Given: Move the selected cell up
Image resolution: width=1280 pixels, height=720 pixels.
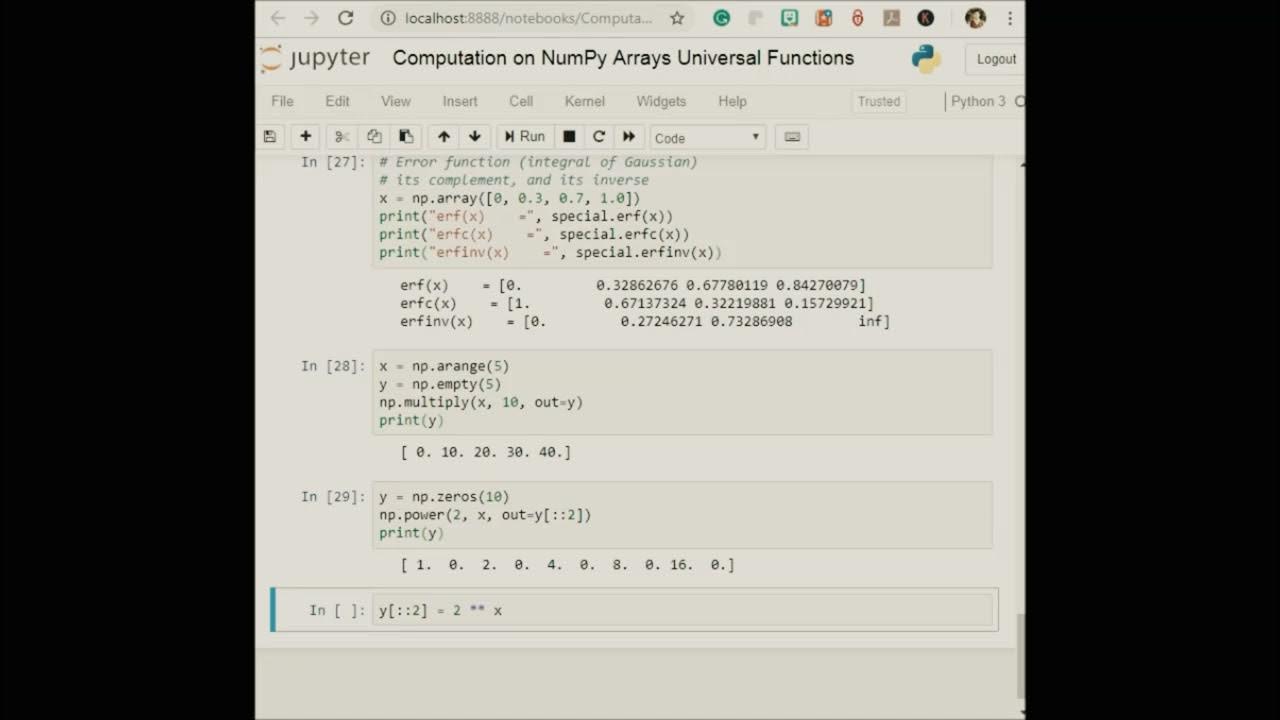Looking at the screenshot, I should pos(444,137).
